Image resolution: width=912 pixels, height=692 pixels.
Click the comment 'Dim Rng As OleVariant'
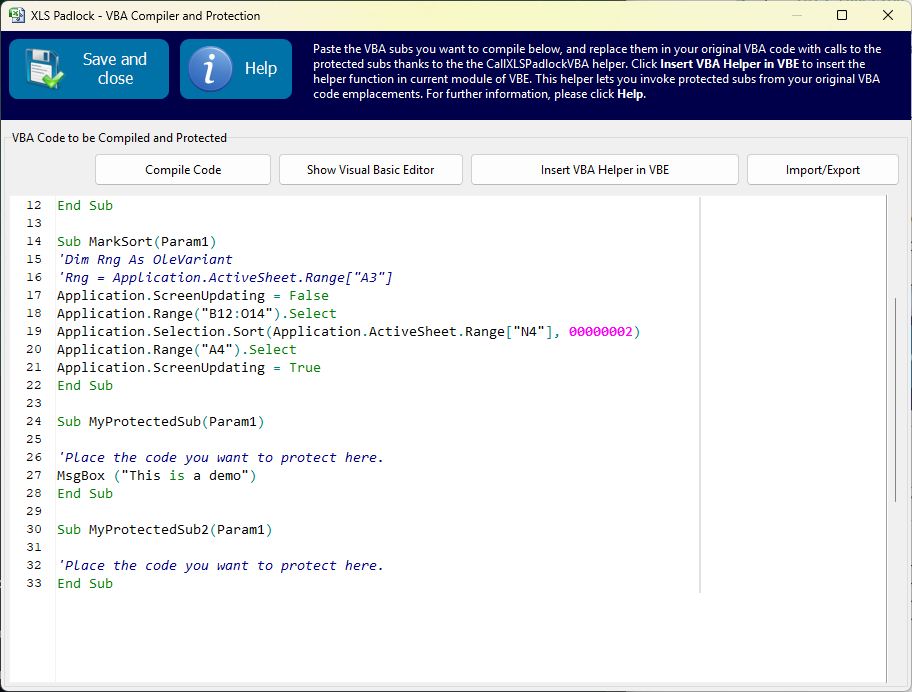[145, 259]
